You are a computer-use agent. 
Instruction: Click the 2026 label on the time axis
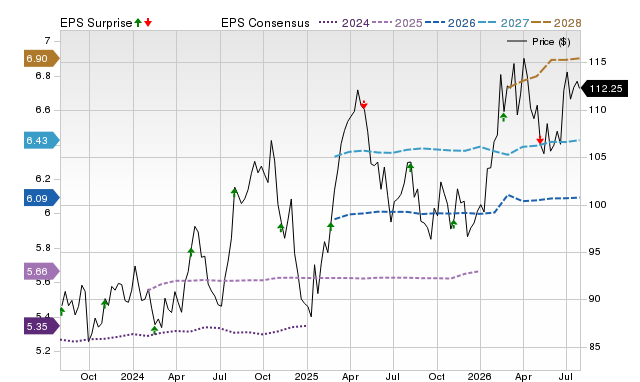click(x=480, y=376)
